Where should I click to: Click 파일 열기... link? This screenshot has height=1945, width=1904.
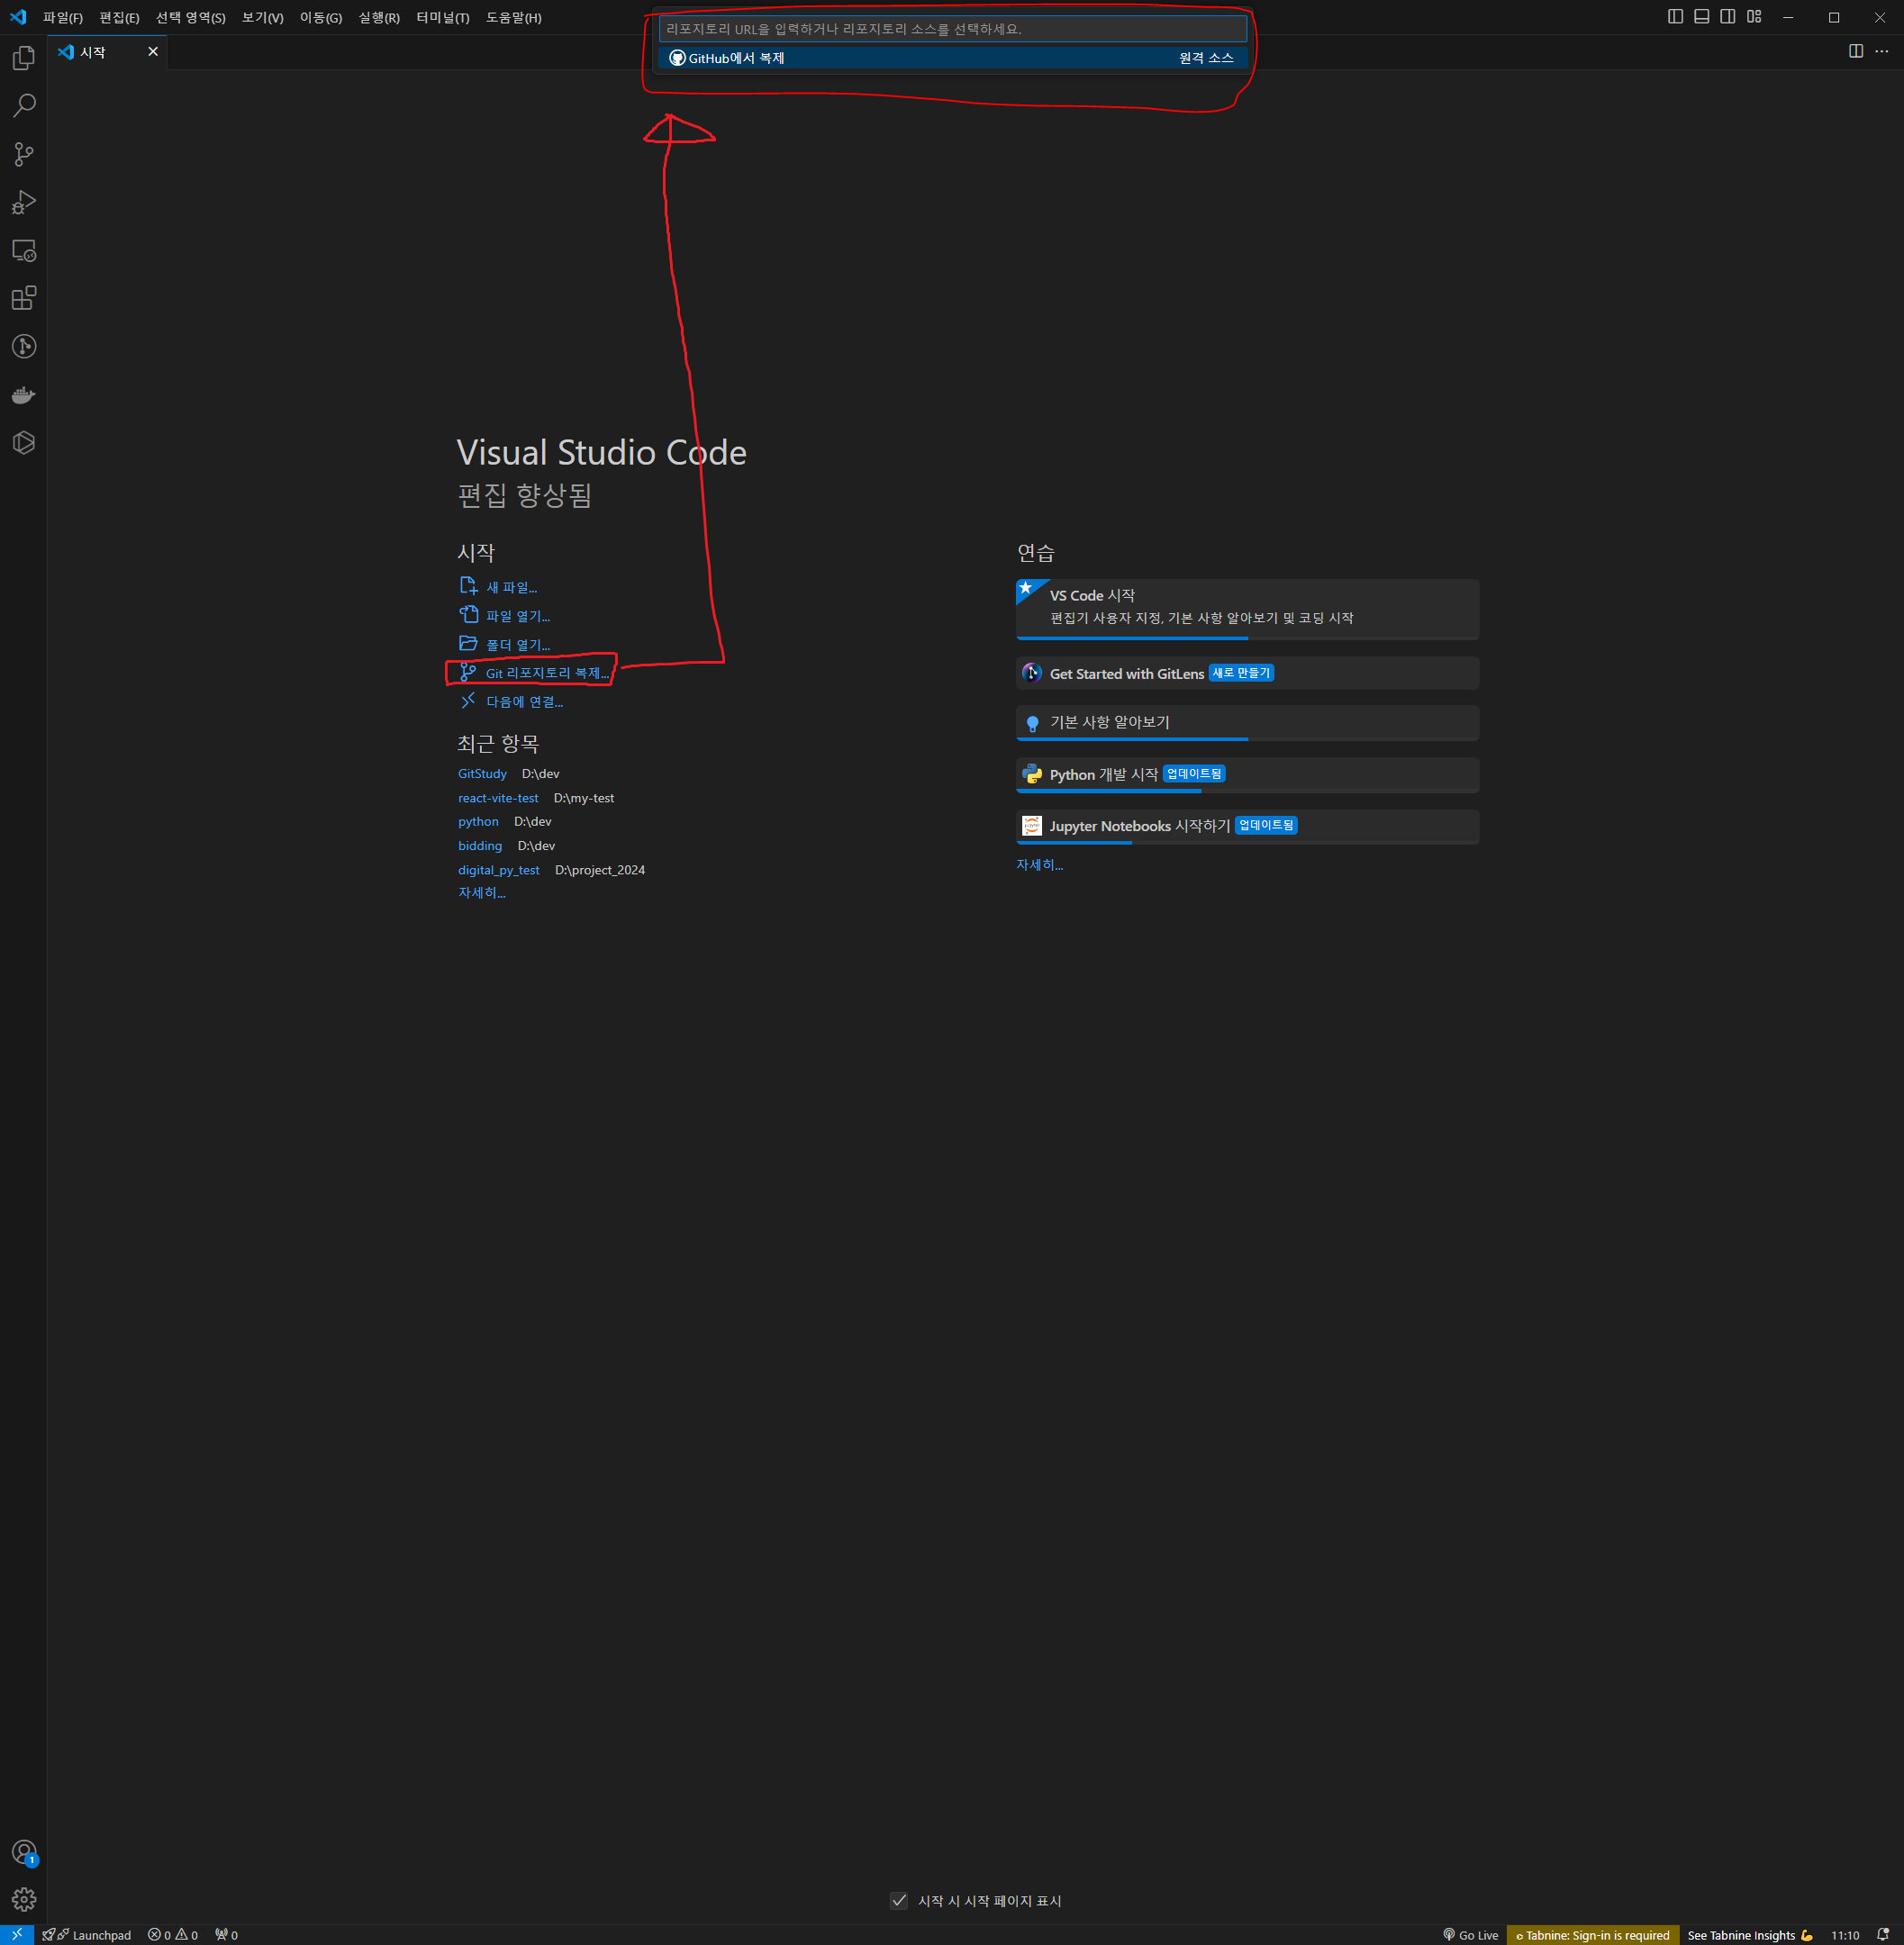click(505, 616)
